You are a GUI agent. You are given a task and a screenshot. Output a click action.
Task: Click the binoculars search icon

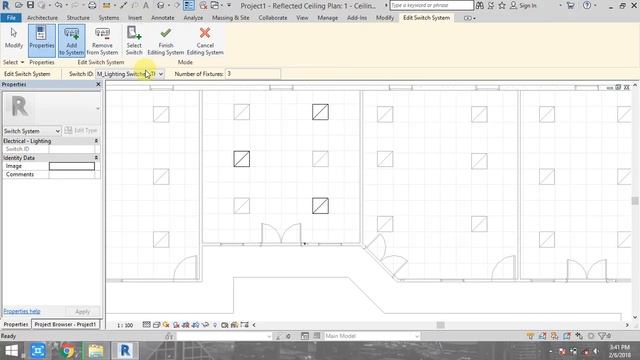tap(480, 5)
